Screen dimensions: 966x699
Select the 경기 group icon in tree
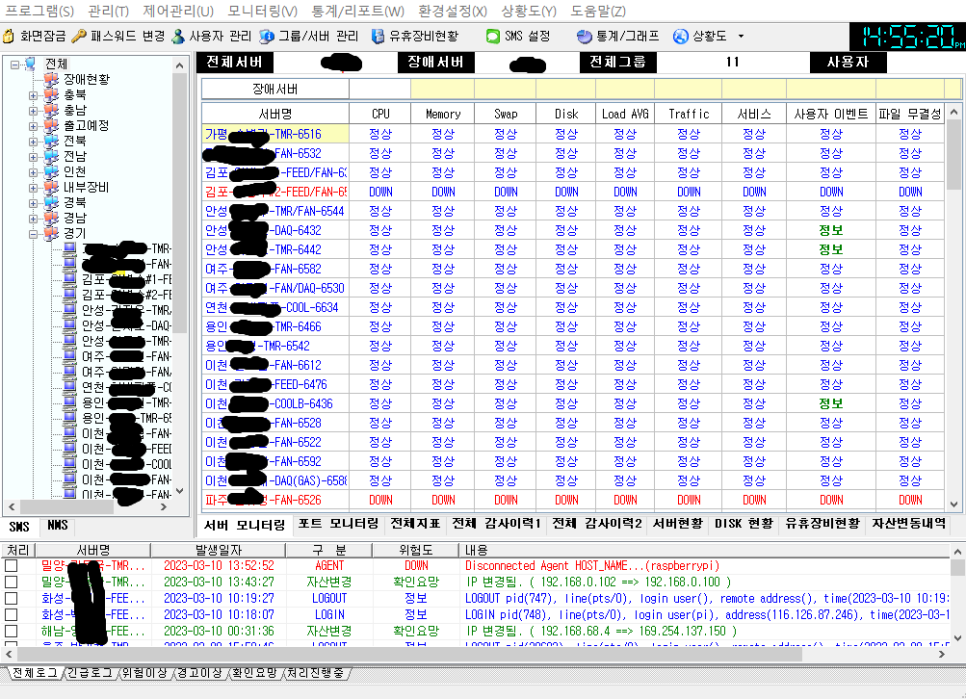(x=52, y=233)
